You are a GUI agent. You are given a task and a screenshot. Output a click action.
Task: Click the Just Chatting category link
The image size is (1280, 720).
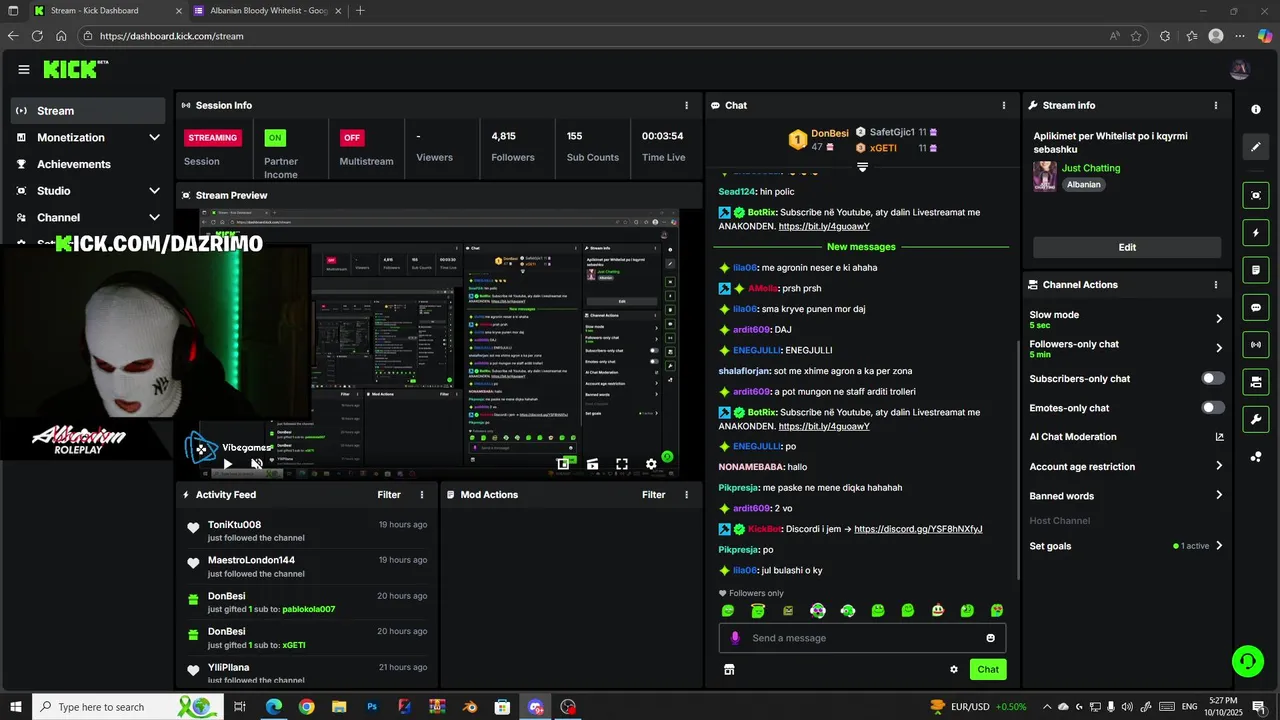(1091, 168)
